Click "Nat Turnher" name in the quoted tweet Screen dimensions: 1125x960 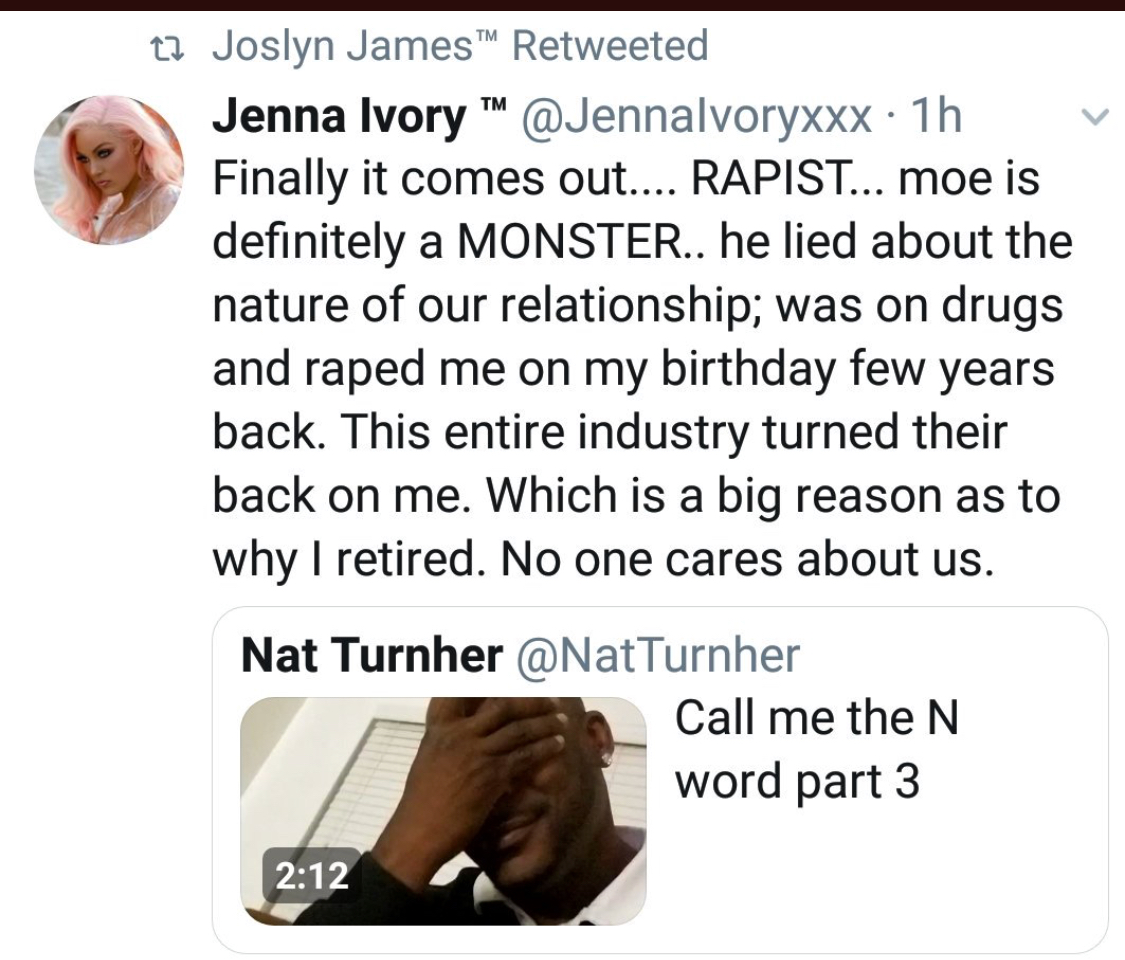[x=372, y=656]
